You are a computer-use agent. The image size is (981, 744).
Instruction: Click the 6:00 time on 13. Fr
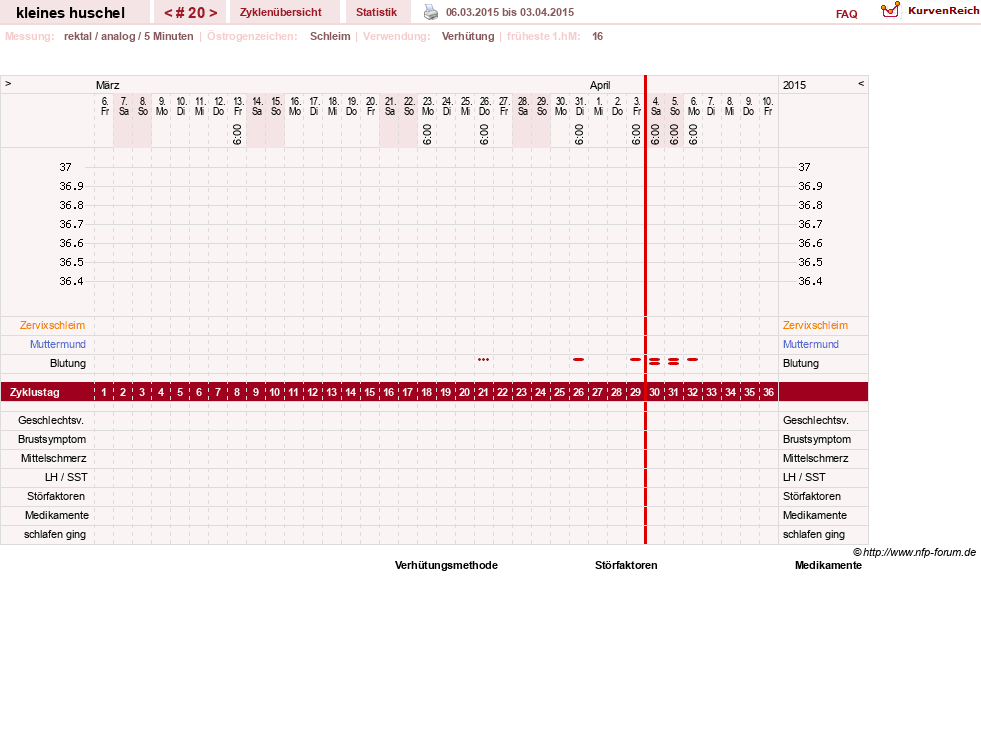[237, 135]
